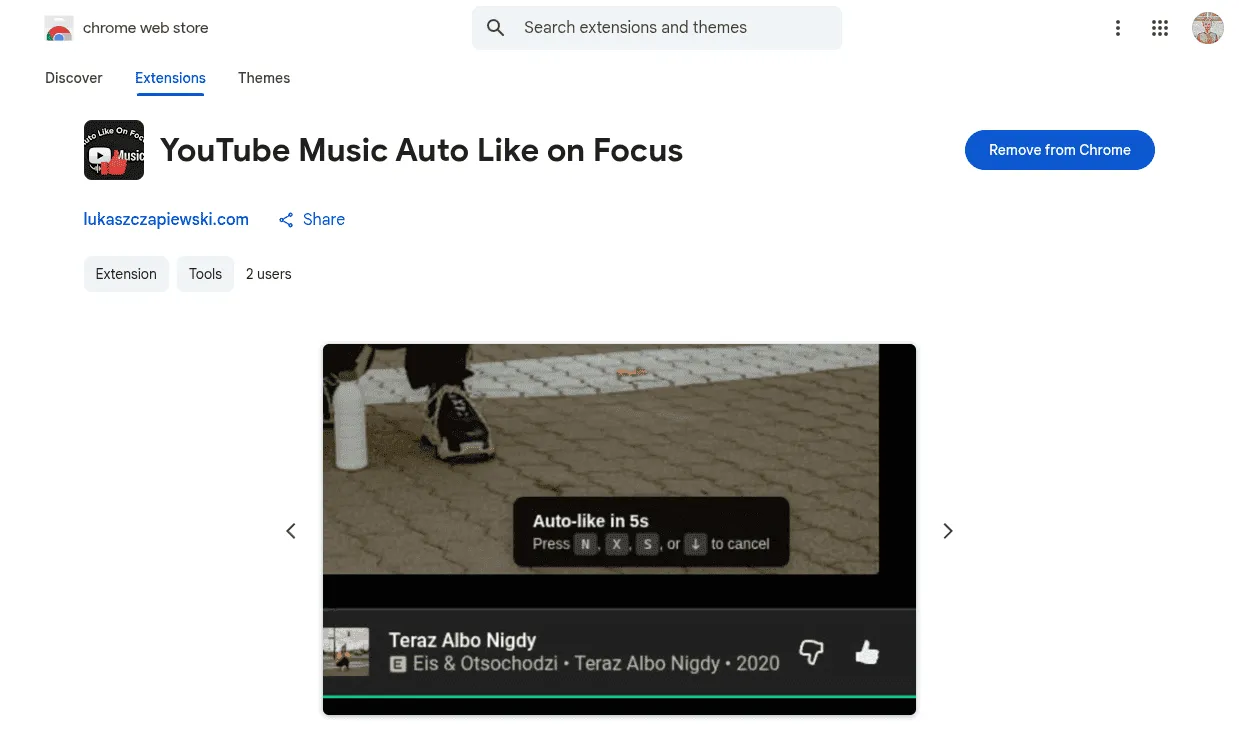The width and height of the screenshot is (1239, 732).
Task: Click the Extension category chip
Action: pos(126,274)
